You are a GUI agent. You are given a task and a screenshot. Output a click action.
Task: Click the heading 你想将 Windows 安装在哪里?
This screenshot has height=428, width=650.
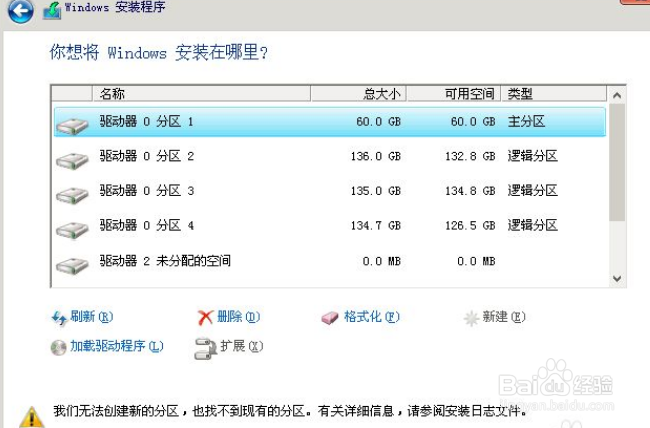point(159,53)
